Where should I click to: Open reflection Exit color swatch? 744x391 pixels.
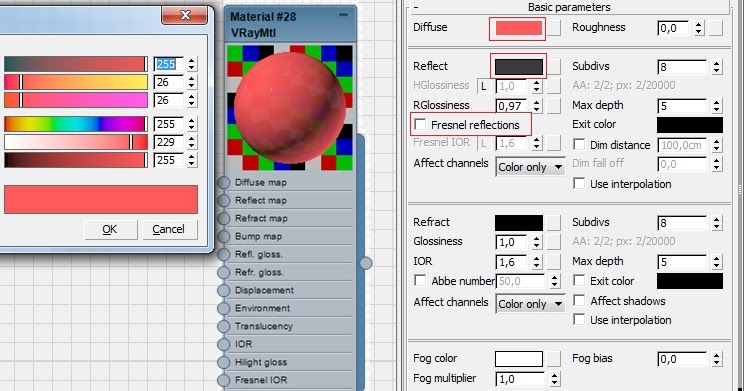point(690,125)
